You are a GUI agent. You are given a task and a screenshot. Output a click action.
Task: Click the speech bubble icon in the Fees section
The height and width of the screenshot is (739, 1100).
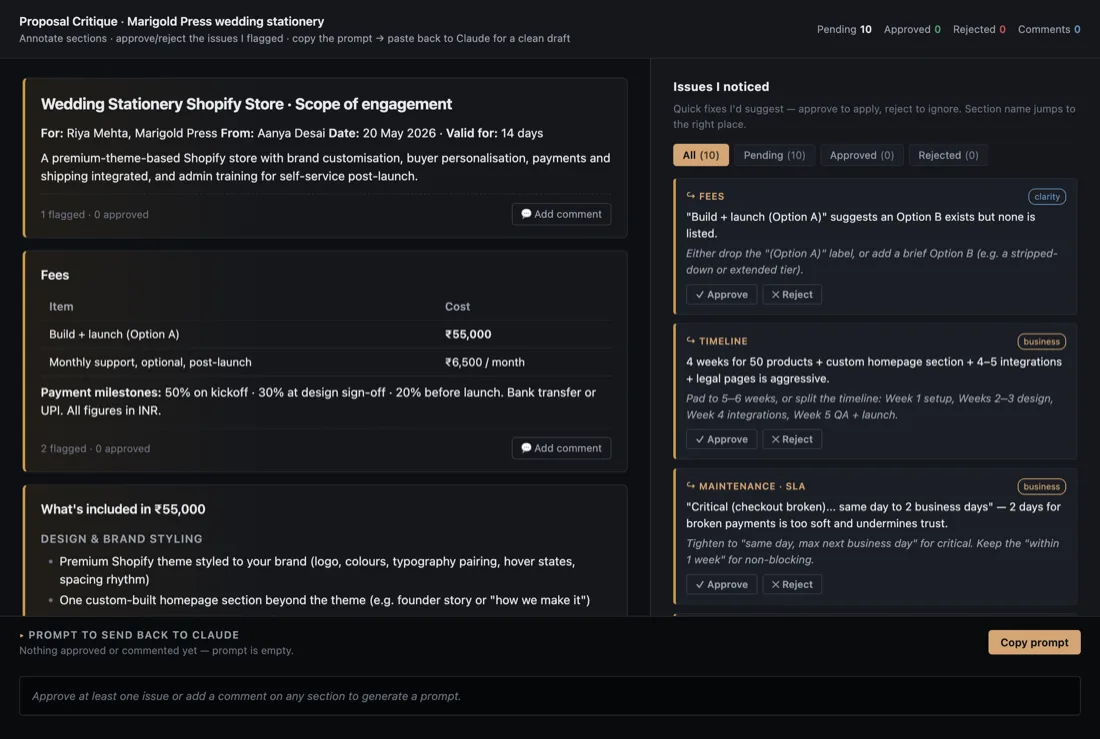[525, 448]
